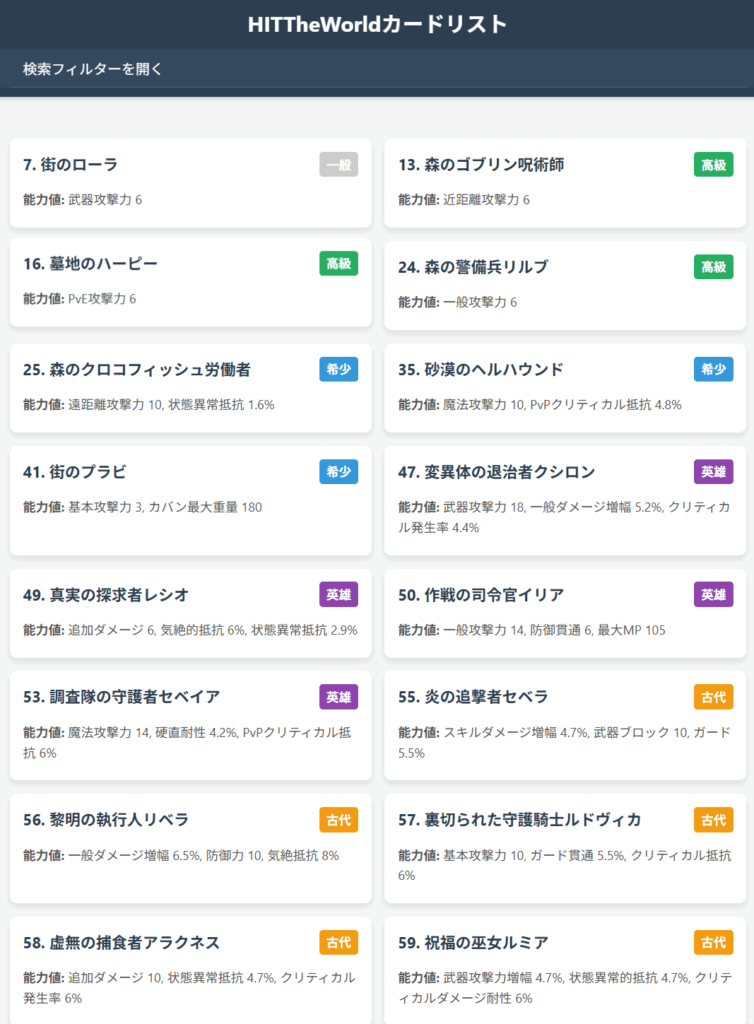Open card 25. 森のクロコフィッシュ労働者

click(x=137, y=370)
